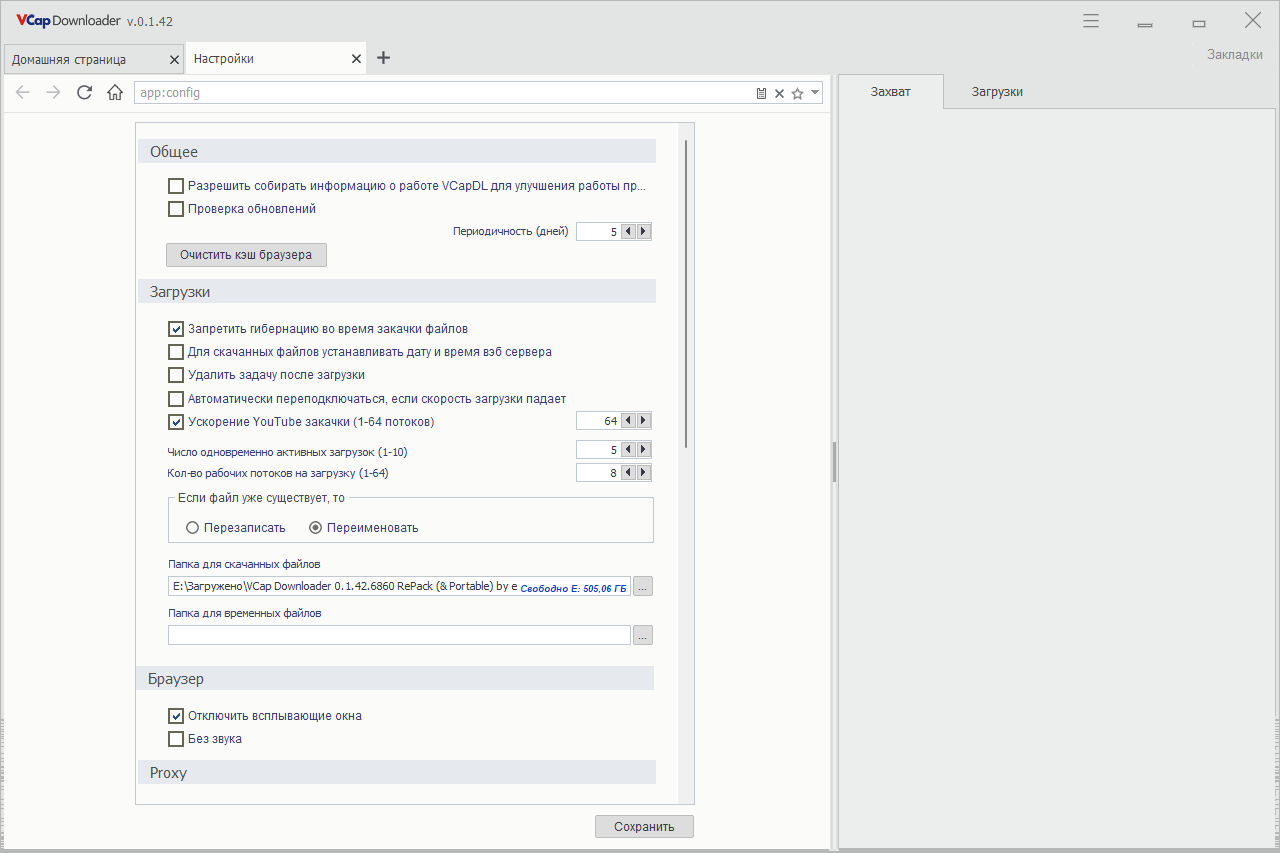Click the reload page icon
Viewport: 1280px width, 853px height.
point(84,93)
